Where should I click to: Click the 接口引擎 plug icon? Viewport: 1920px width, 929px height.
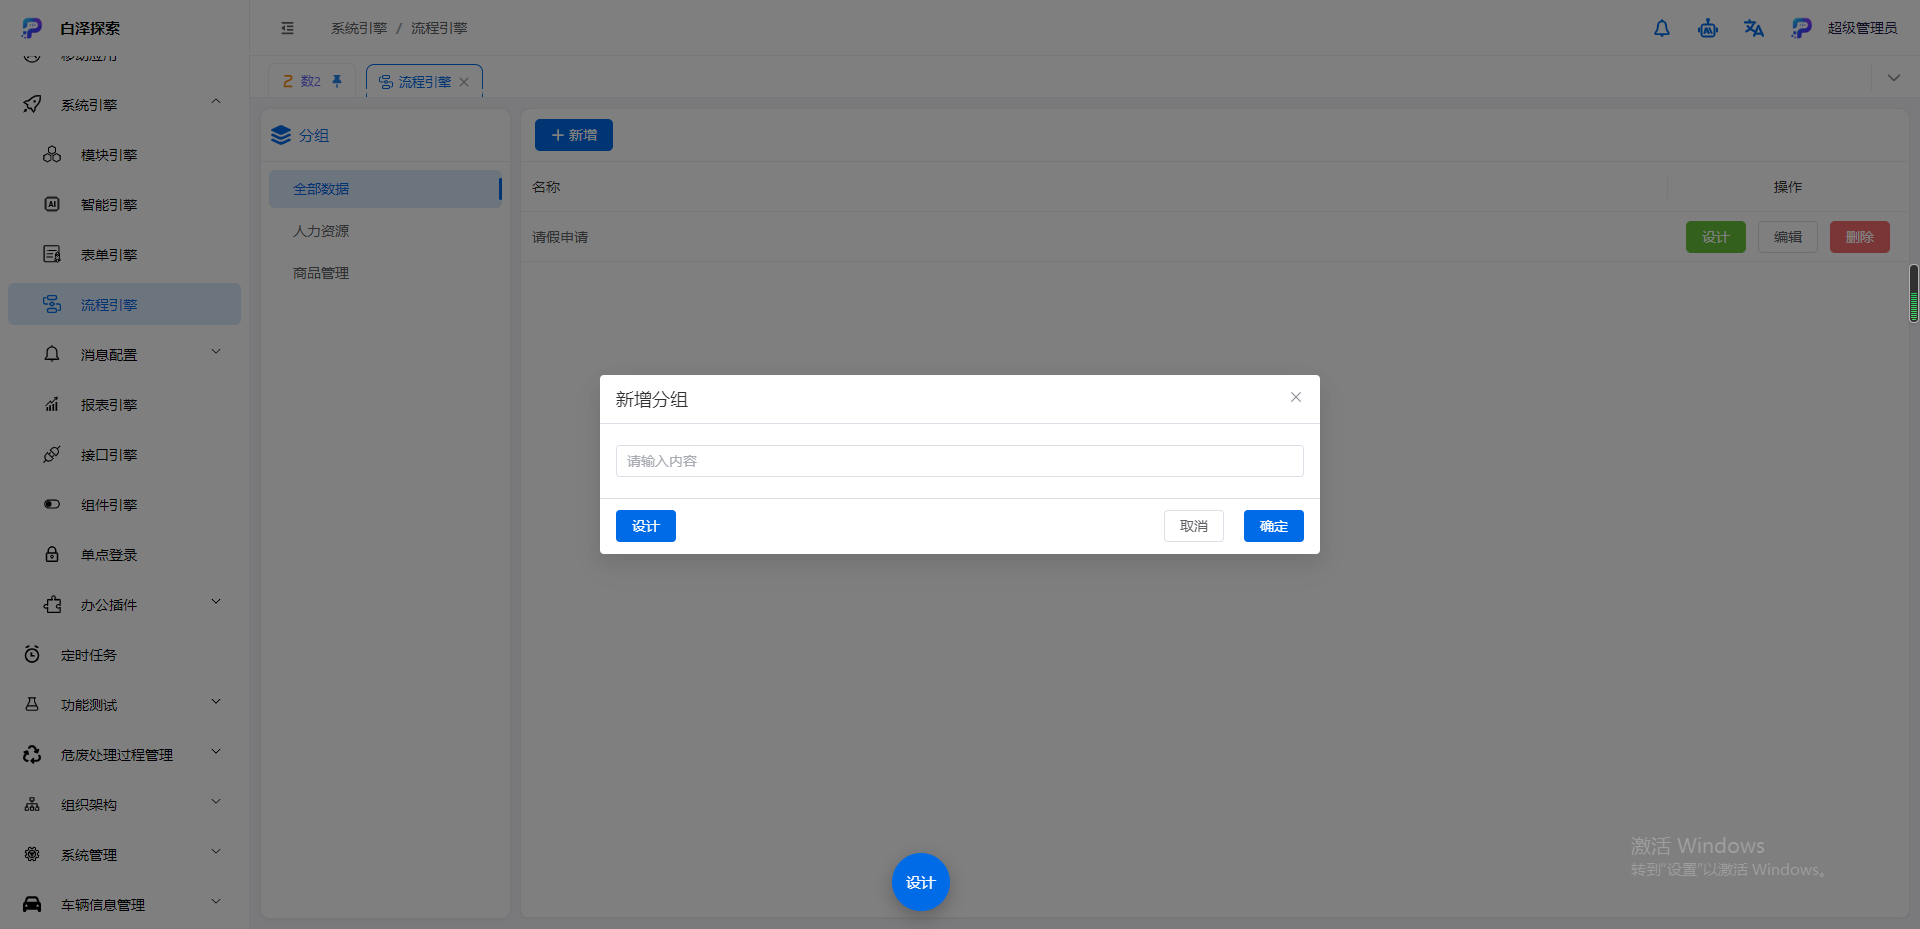tap(52, 454)
